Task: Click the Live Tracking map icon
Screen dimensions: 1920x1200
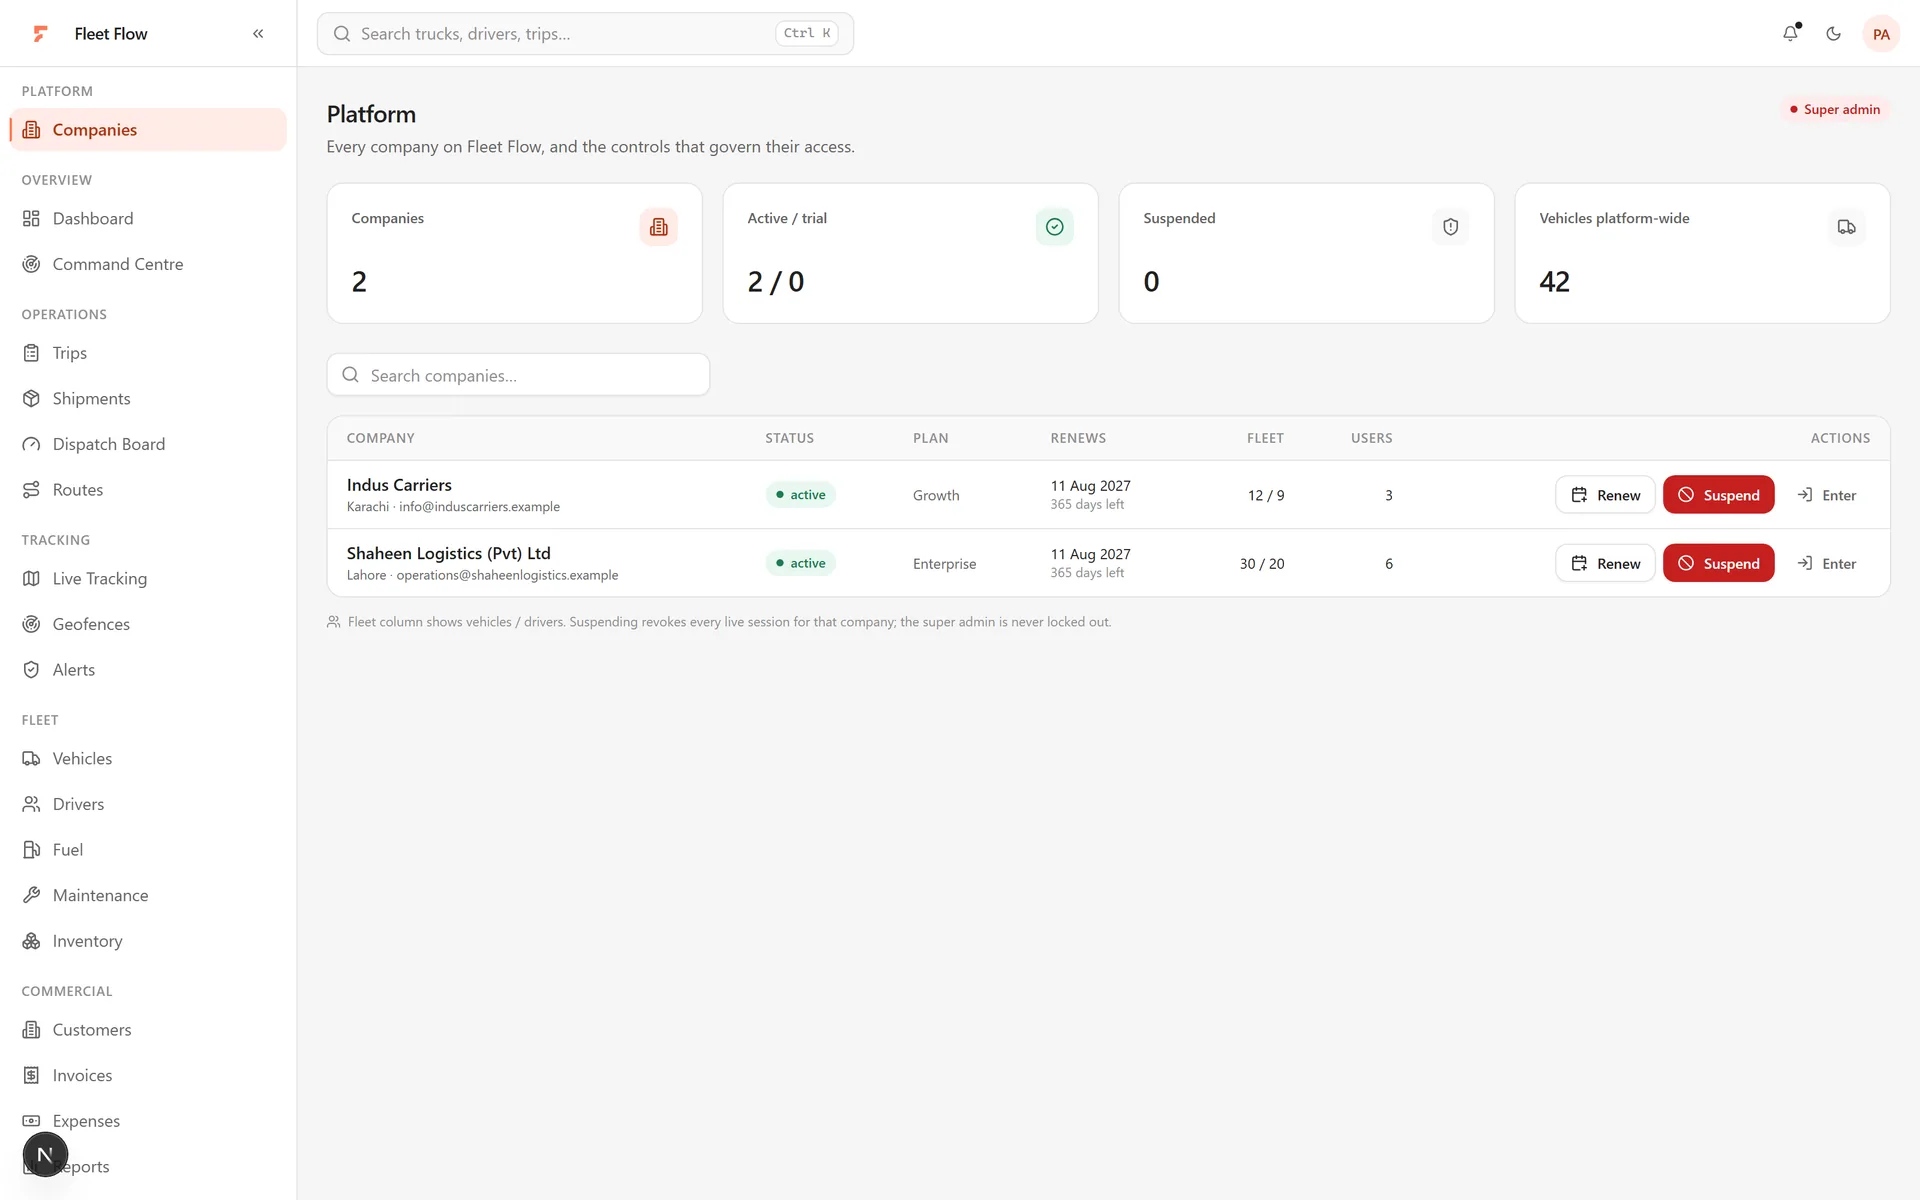Action: (32, 579)
